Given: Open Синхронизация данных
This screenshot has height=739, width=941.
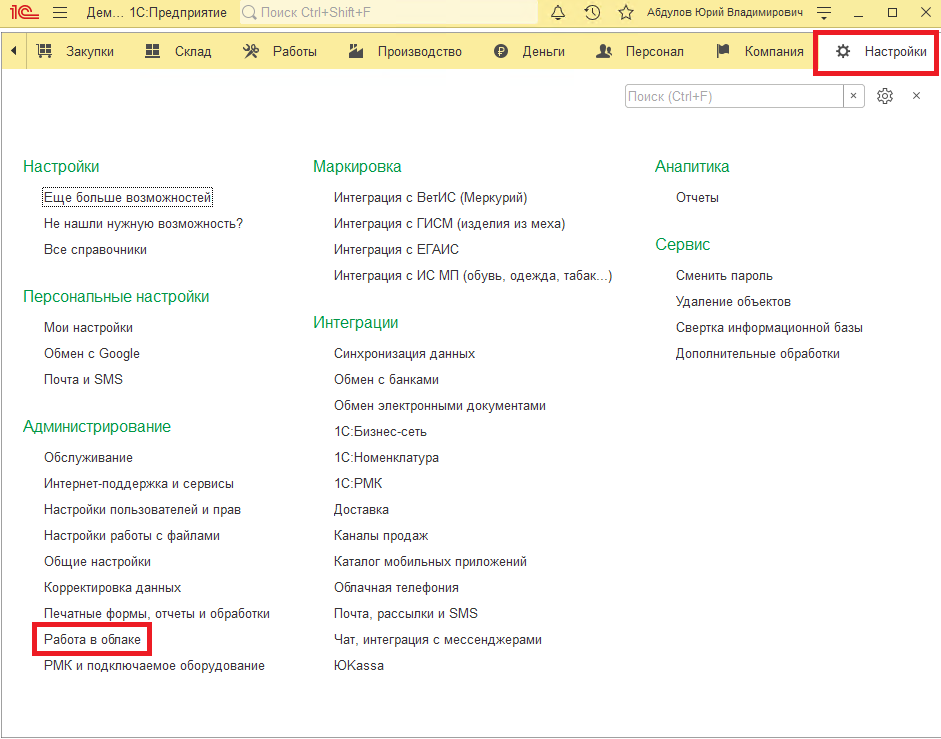Looking at the screenshot, I should [404, 354].
